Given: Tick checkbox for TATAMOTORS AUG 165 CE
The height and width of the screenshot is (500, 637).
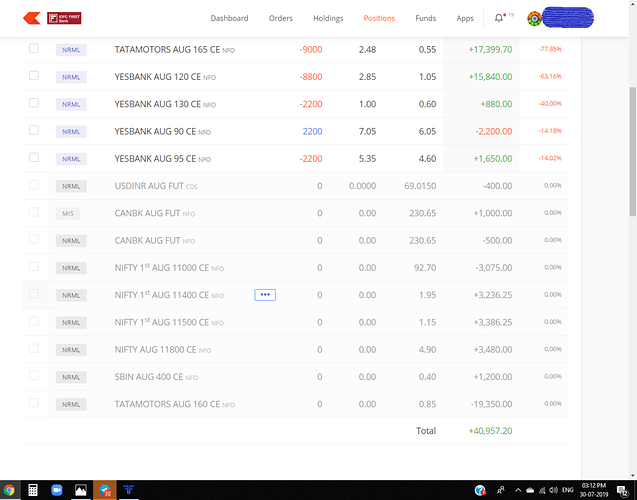Looking at the screenshot, I should pos(34,49).
